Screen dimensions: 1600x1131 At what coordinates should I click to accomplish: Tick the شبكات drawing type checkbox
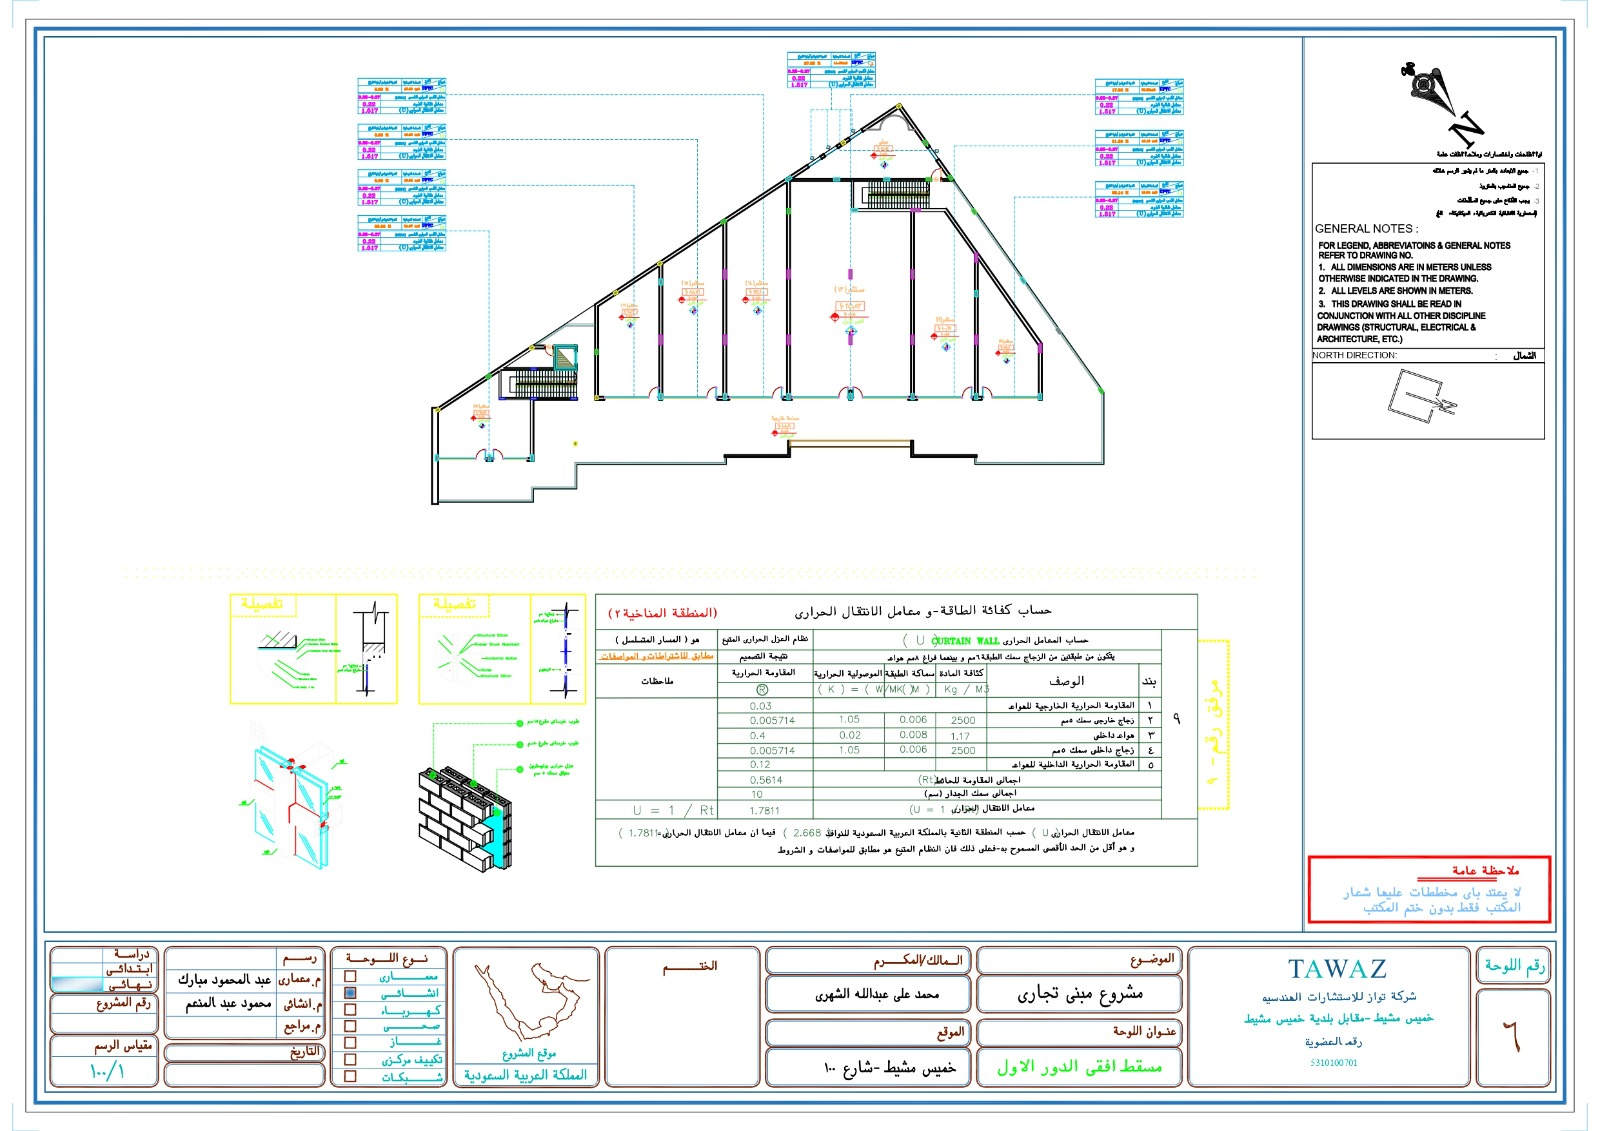(350, 1077)
